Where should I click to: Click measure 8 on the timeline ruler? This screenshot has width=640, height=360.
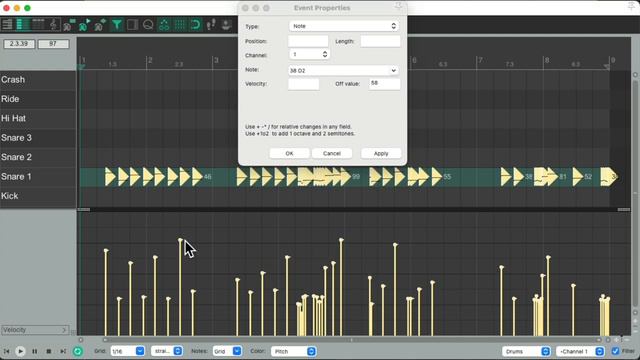click(x=547, y=61)
